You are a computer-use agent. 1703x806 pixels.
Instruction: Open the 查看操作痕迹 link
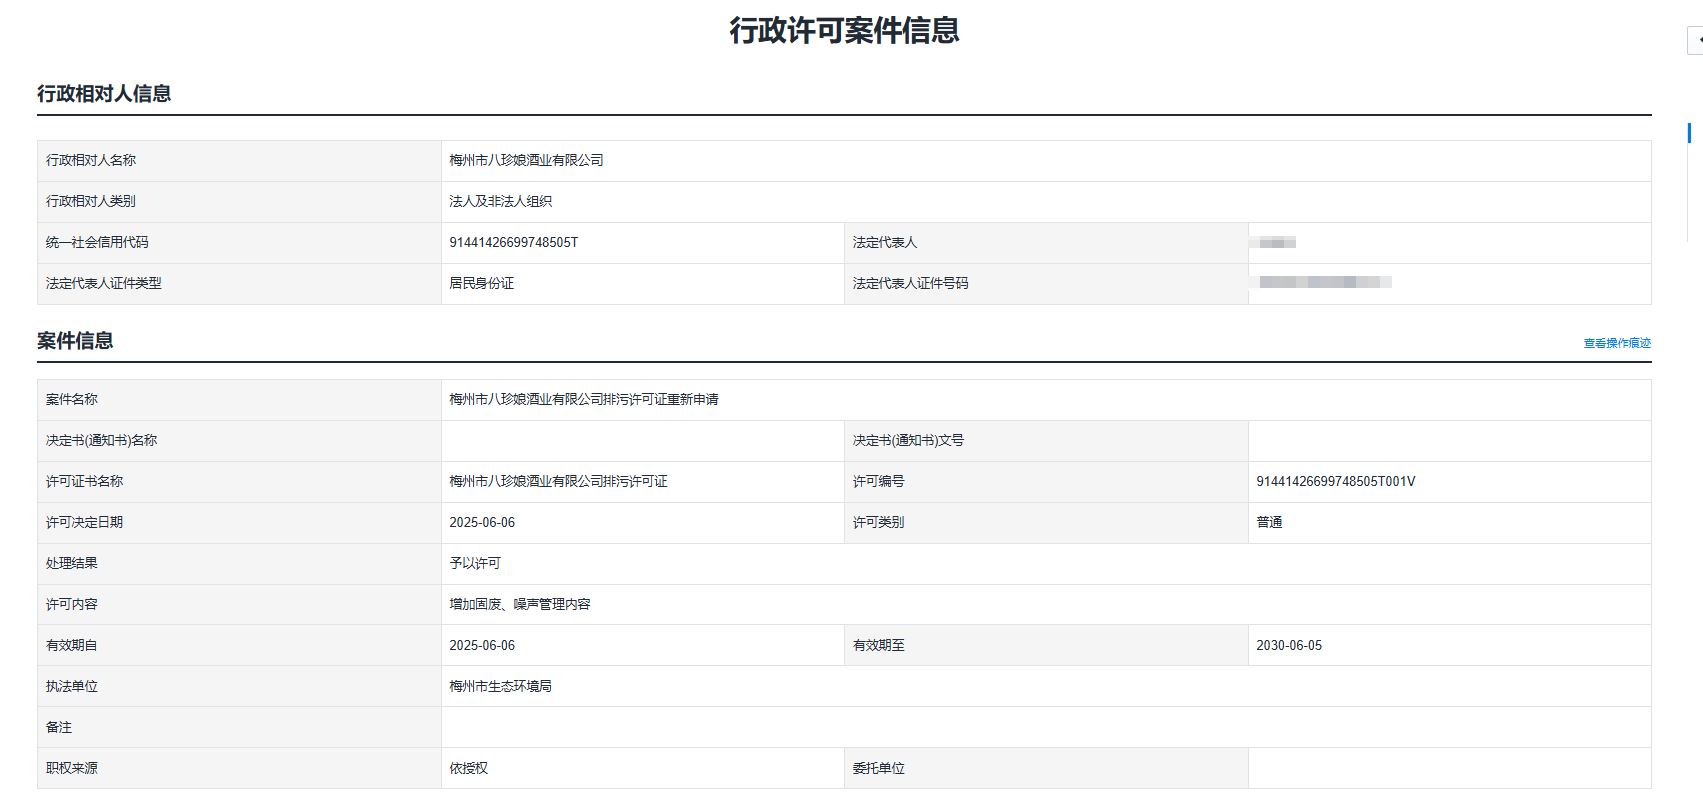(1616, 343)
